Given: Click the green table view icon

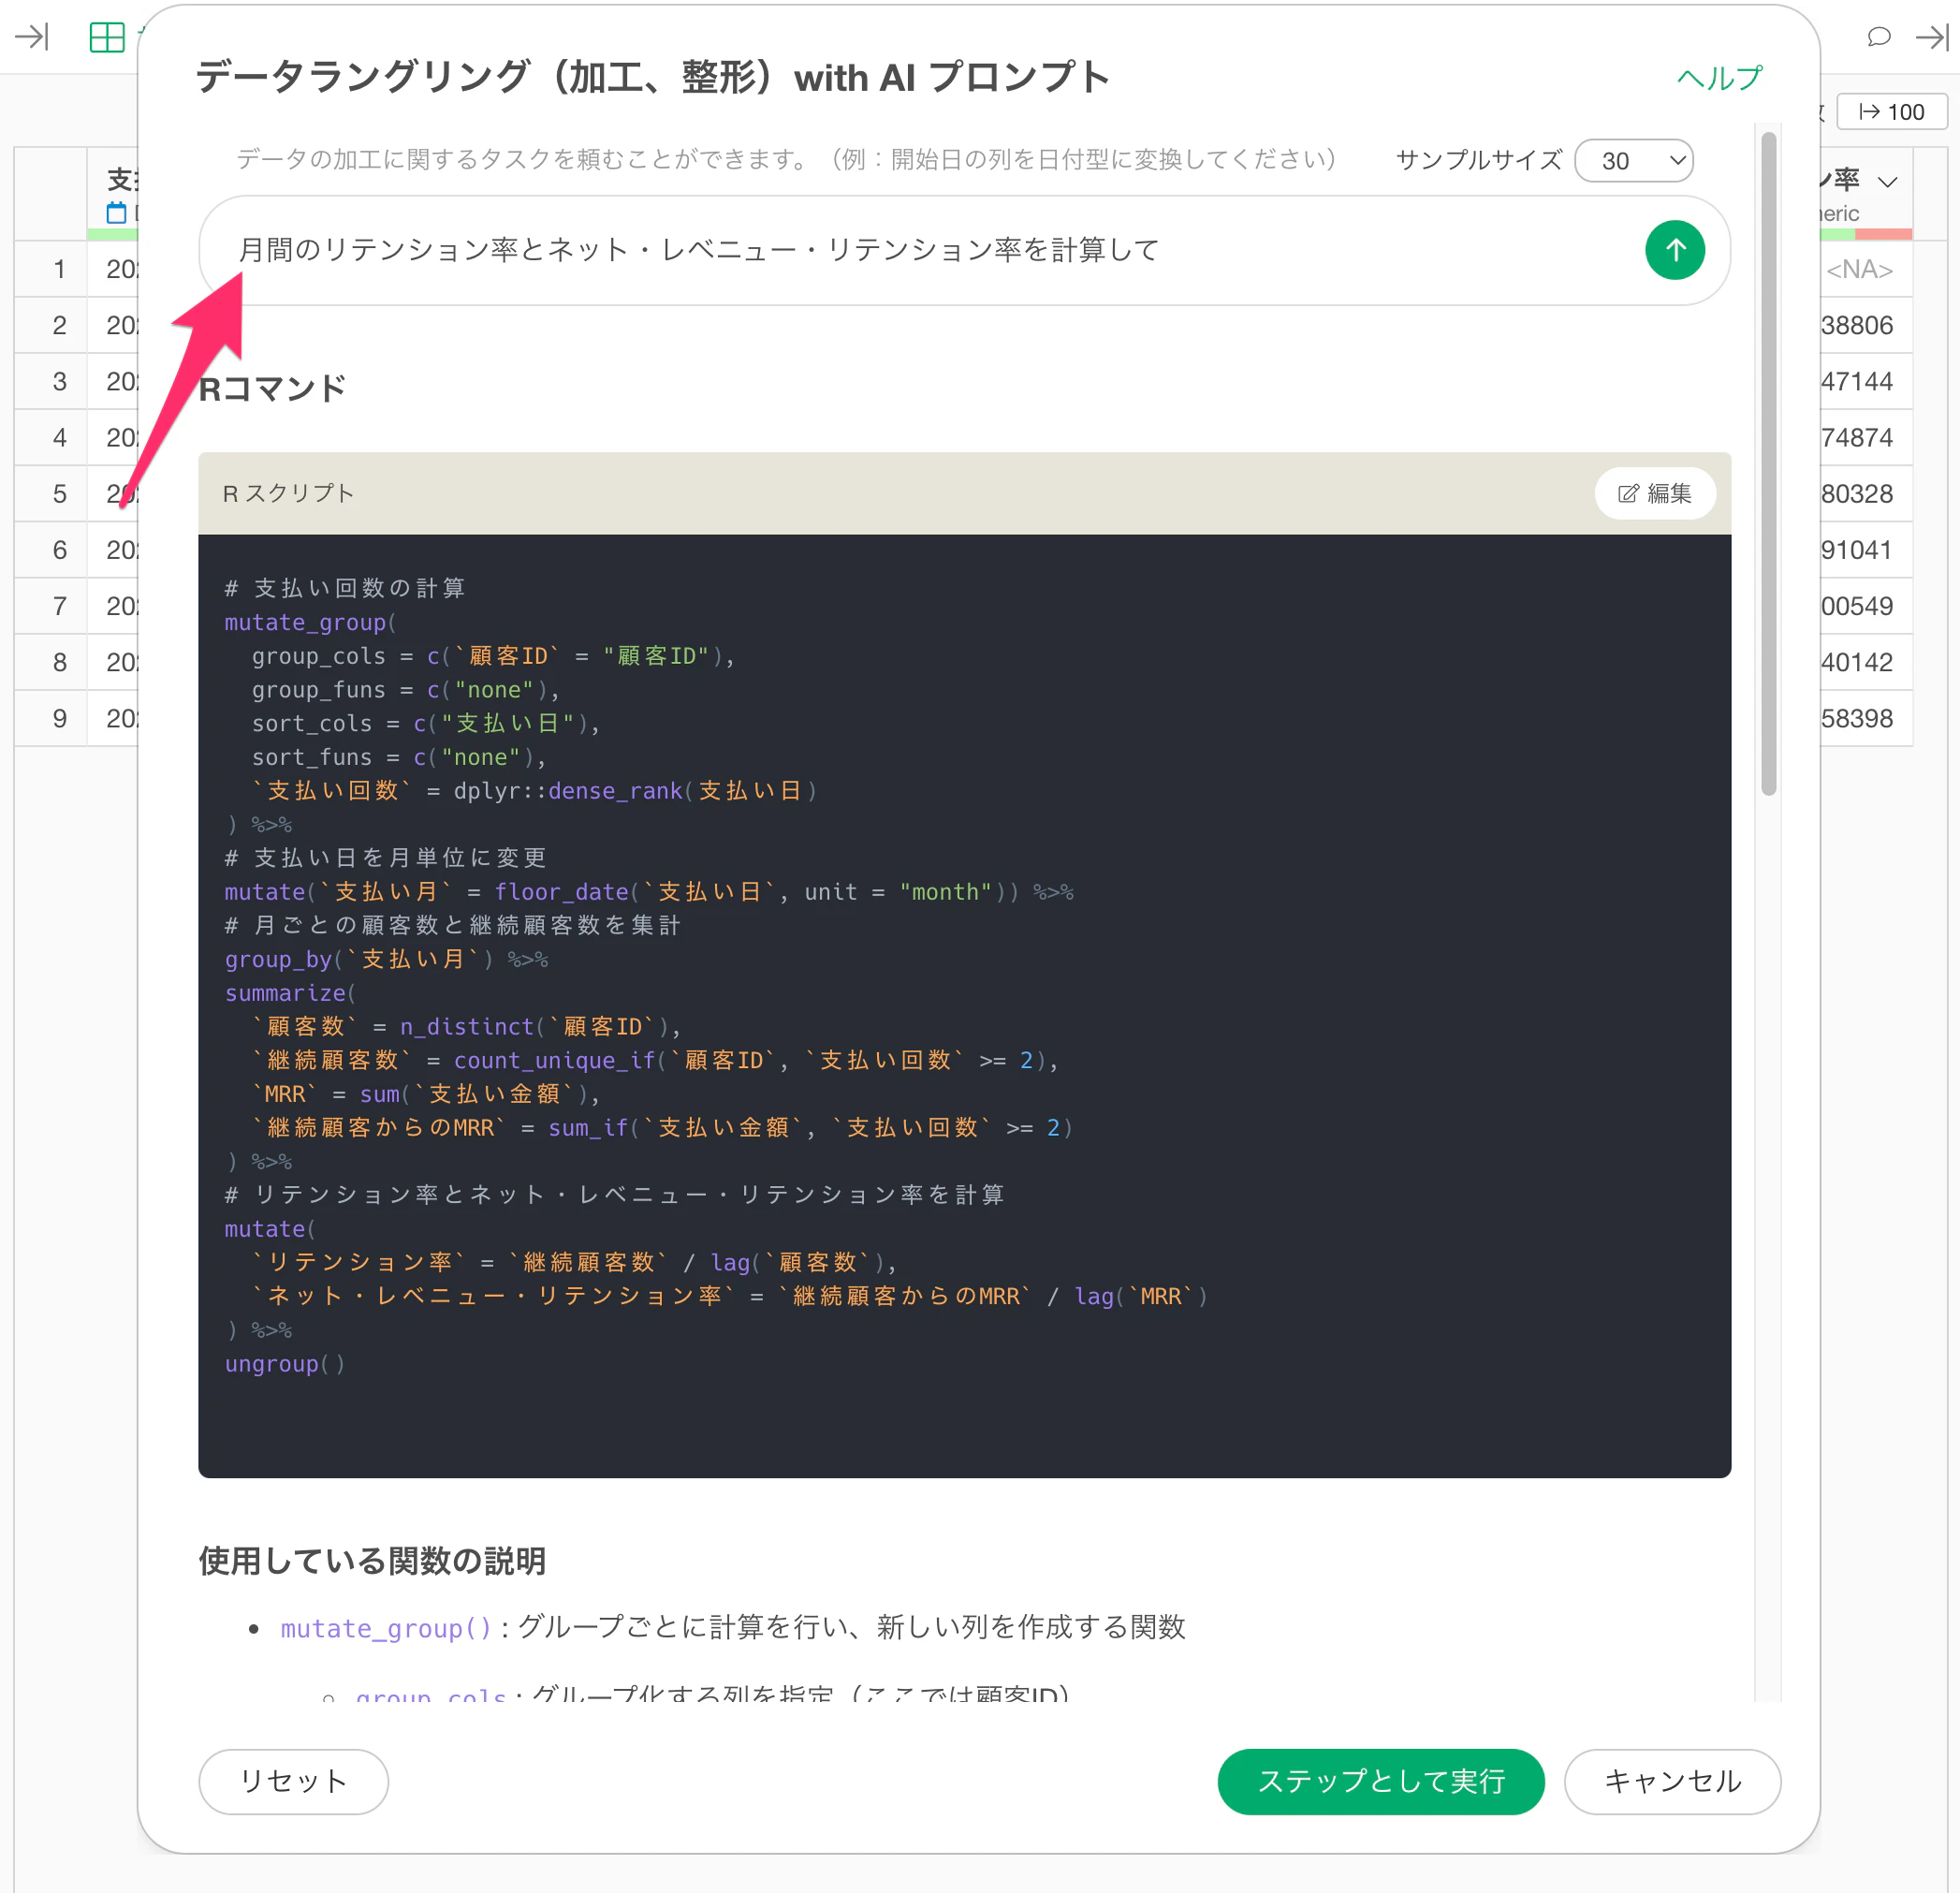Looking at the screenshot, I should click(x=106, y=37).
